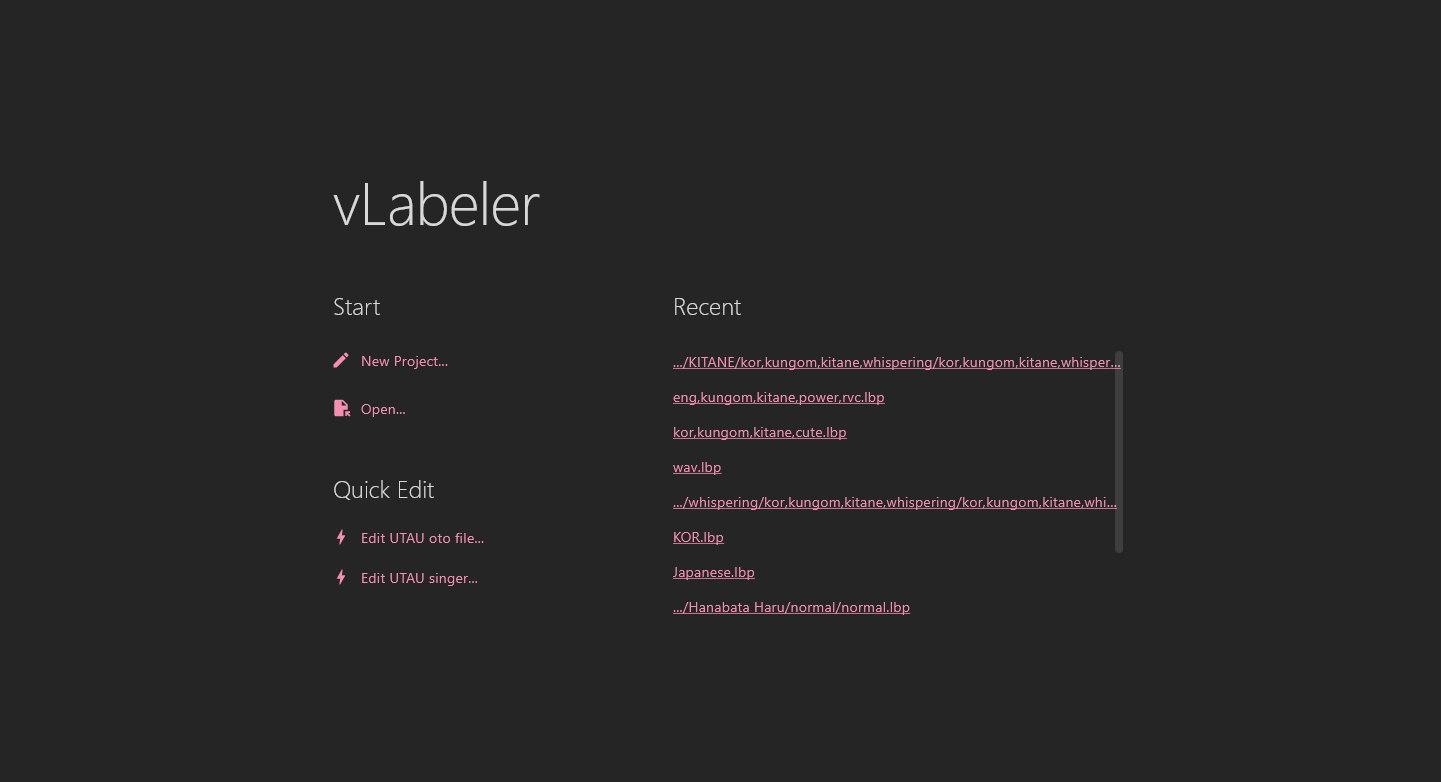Choose the Edit UTAU singer... label
1441x782 pixels.
coord(419,578)
